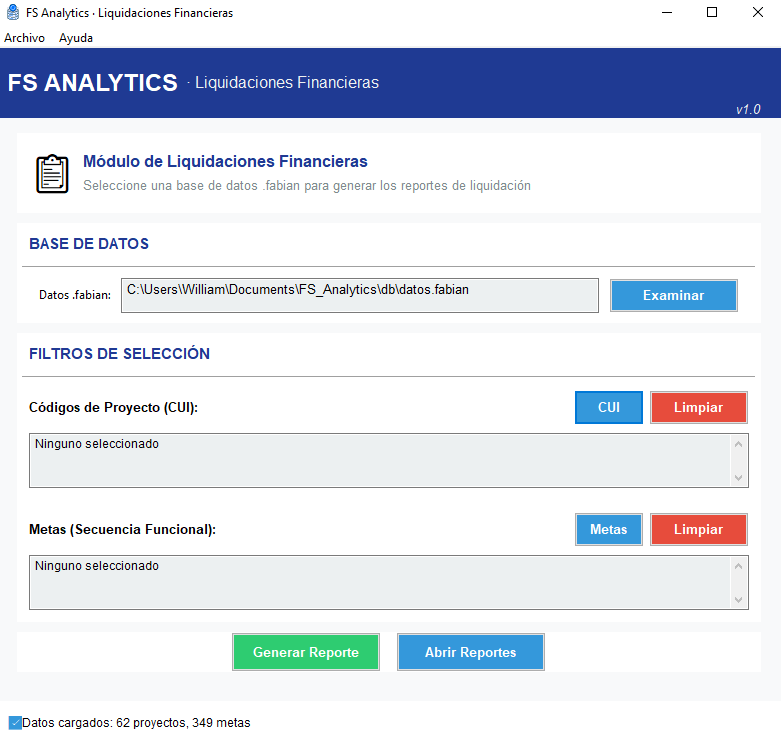The height and width of the screenshot is (735, 781).
Task: Open the Ayuda menu
Action: pyautogui.click(x=76, y=38)
